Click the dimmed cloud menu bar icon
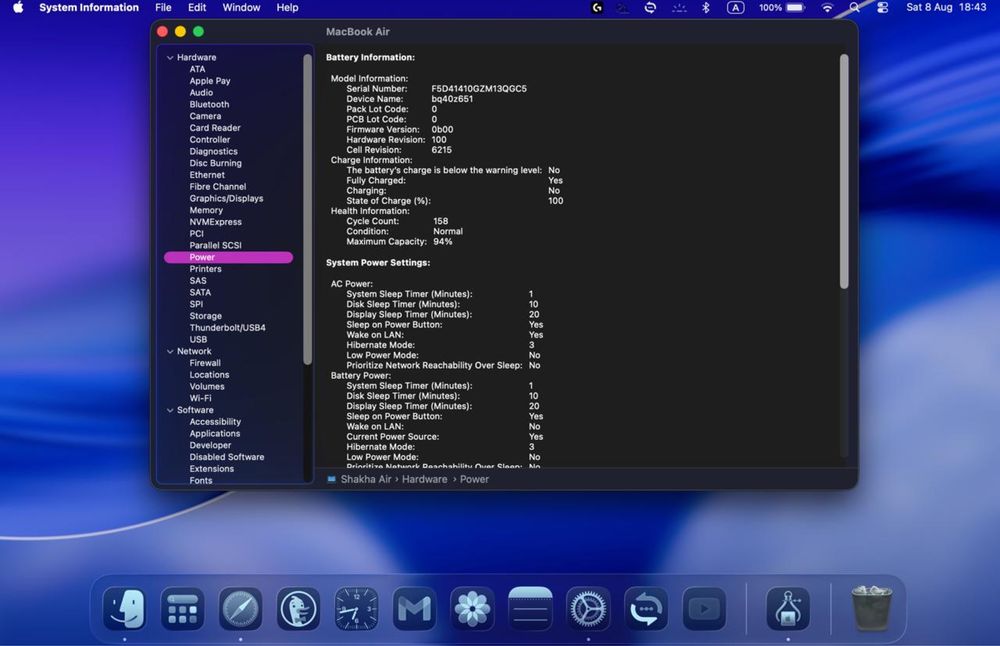The width and height of the screenshot is (1000, 646). (x=622, y=8)
